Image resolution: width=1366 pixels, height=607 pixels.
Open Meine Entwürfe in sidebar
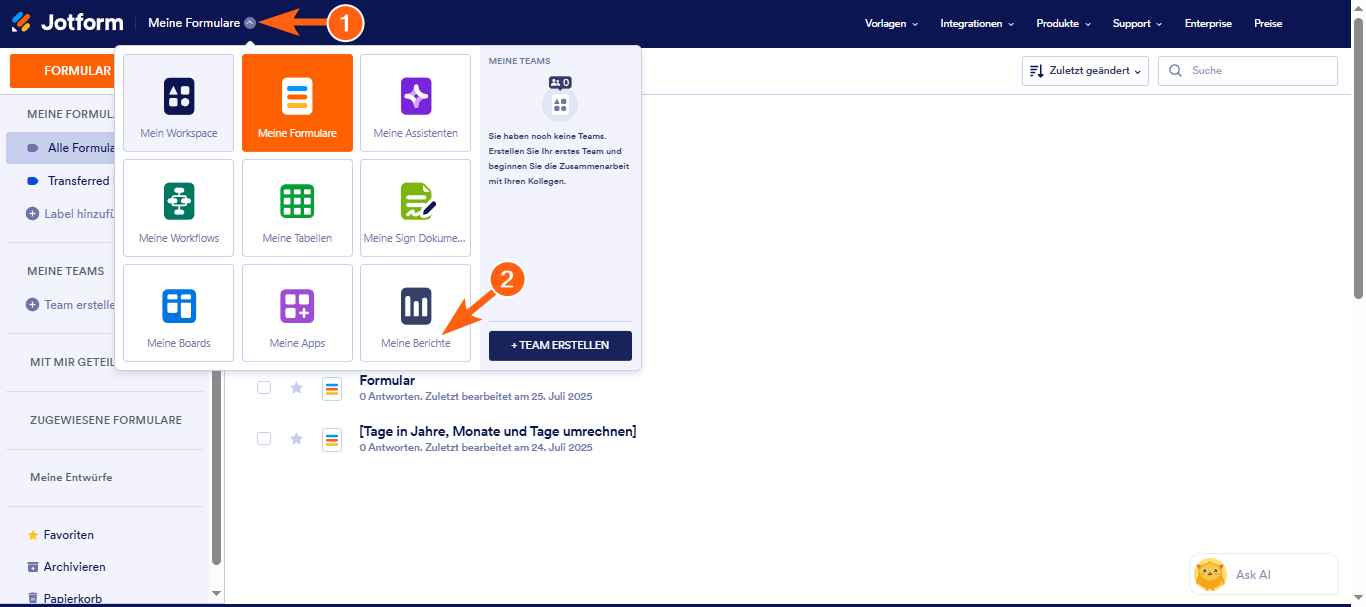[x=71, y=477]
